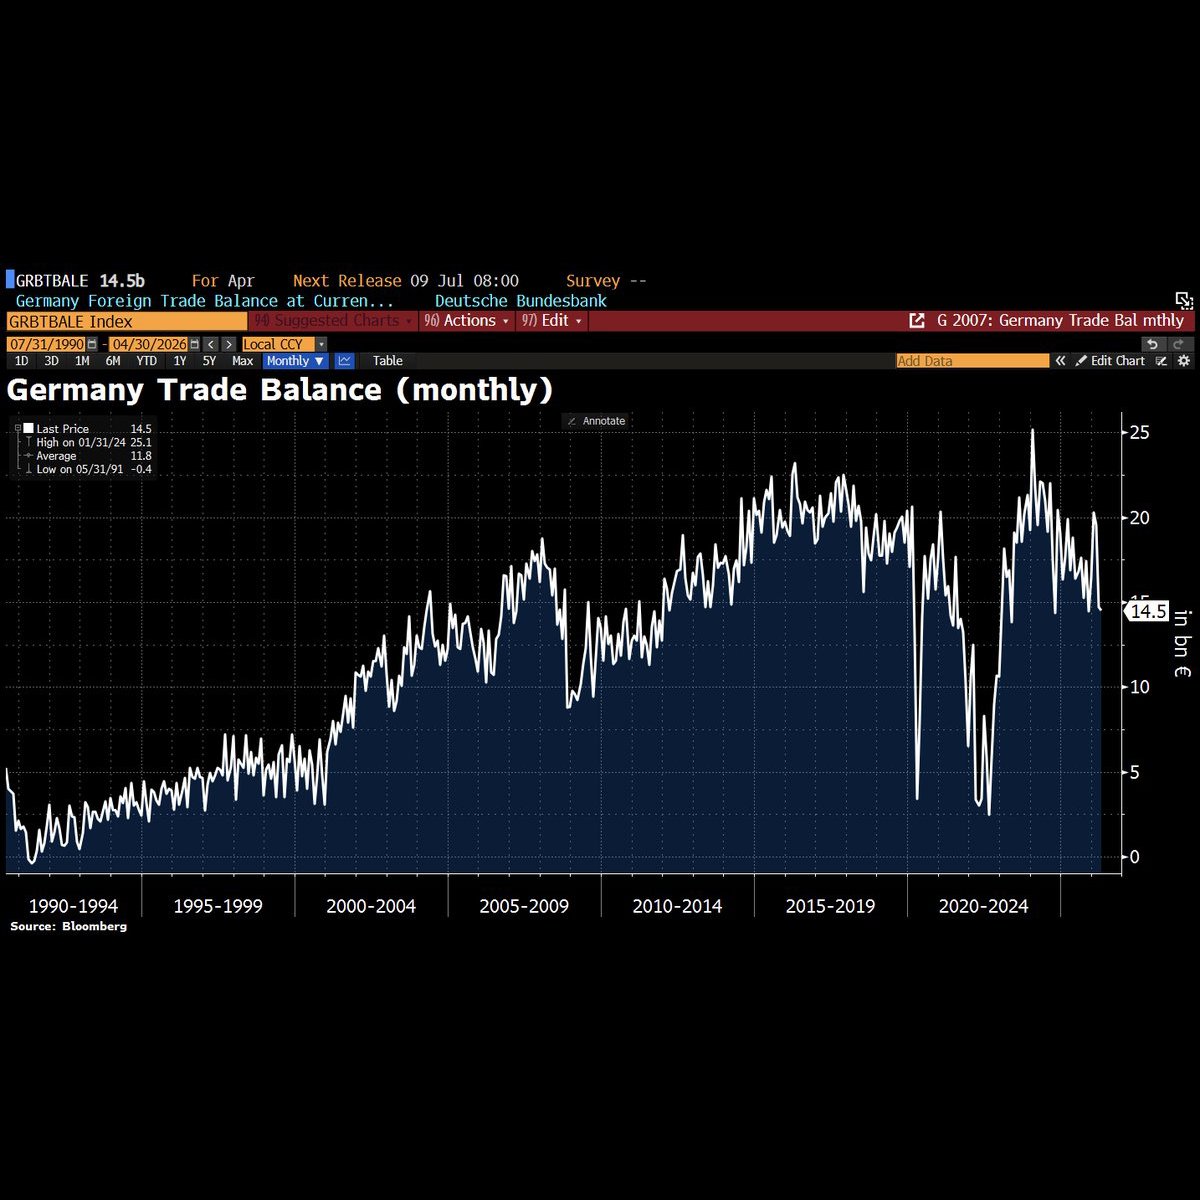Collapse the Last Price legend tree
Image resolution: width=1200 pixels, height=1200 pixels.
18,428
